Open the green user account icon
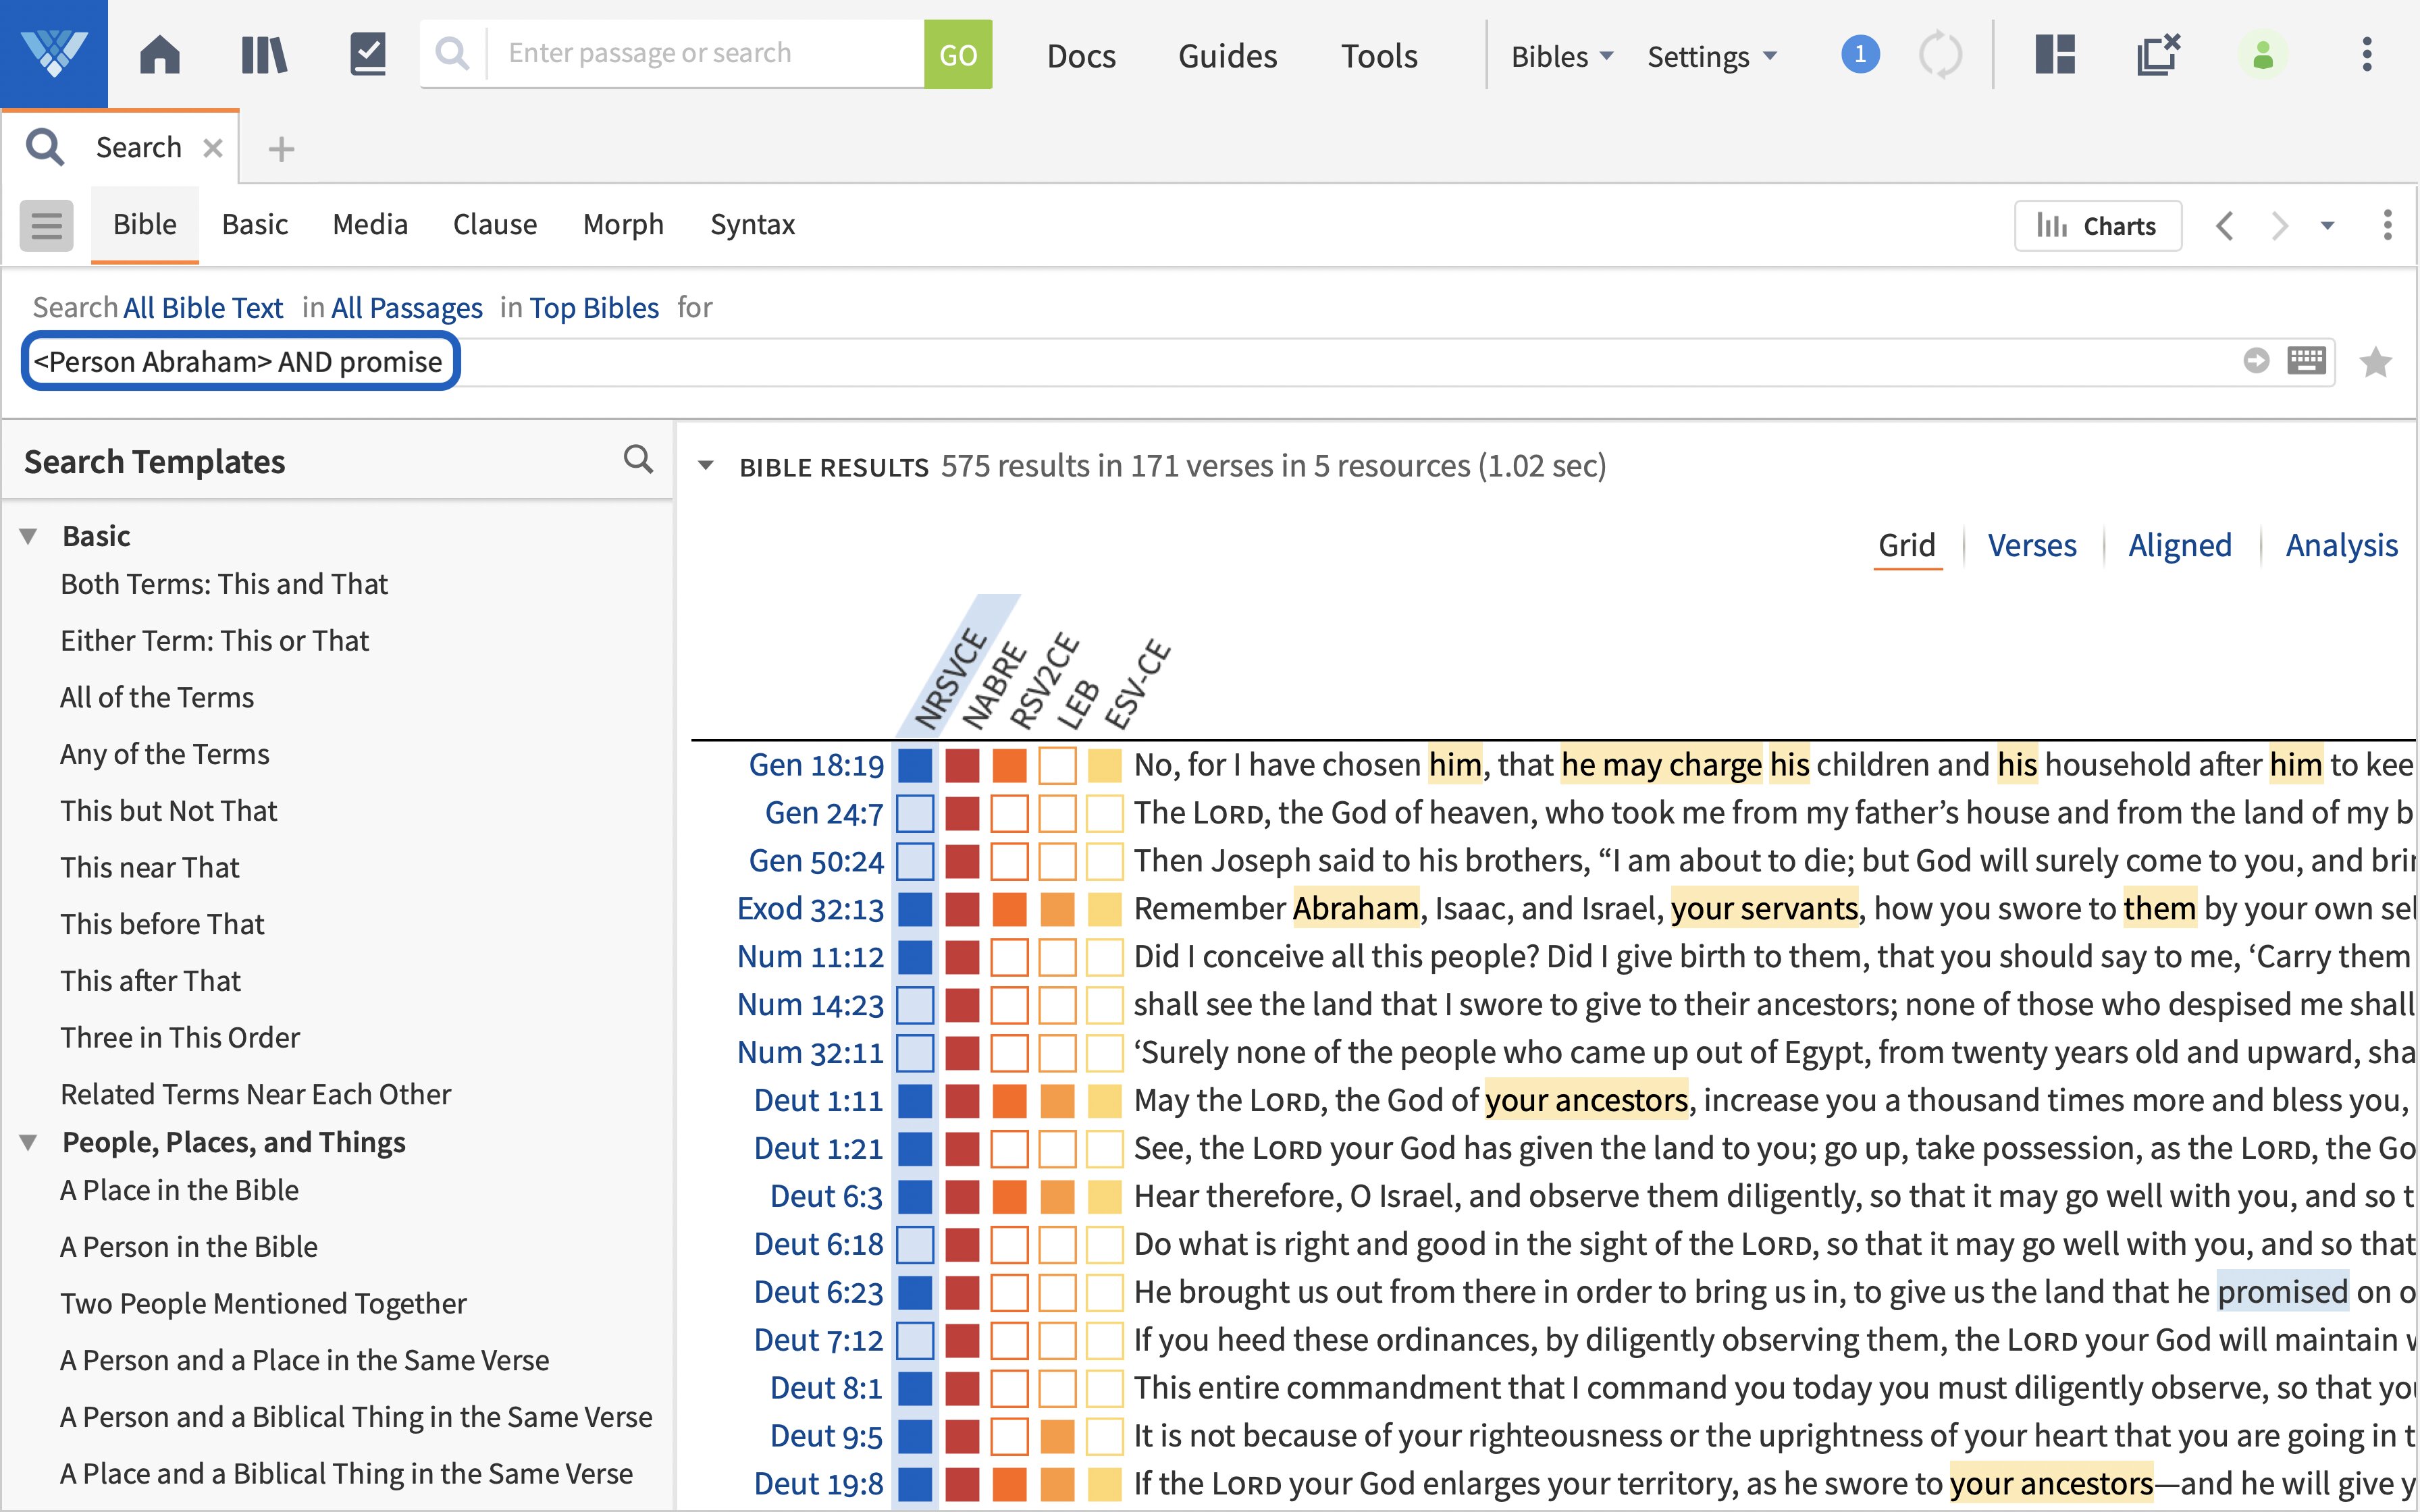This screenshot has height=1512, width=2420. click(2263, 54)
